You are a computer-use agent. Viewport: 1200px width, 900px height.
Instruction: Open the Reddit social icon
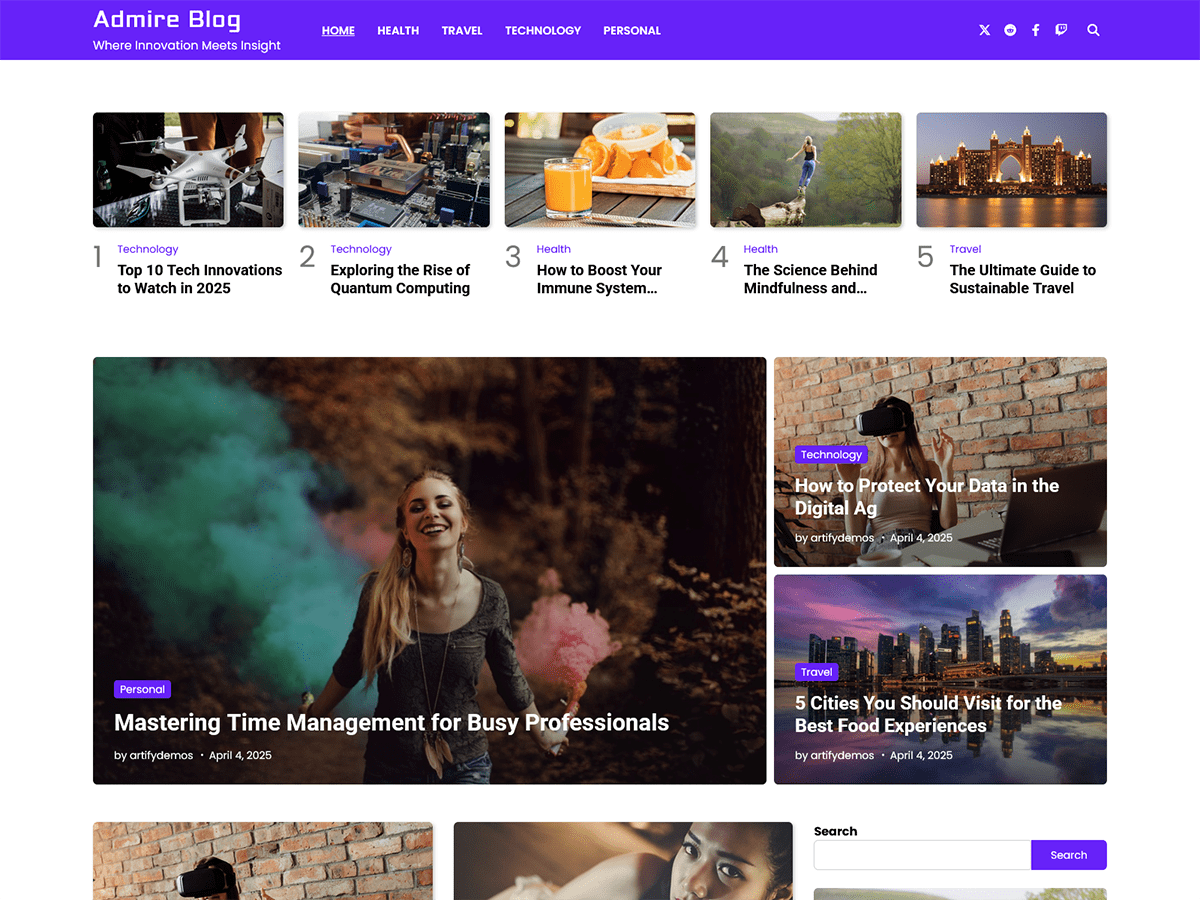[x=1010, y=30]
